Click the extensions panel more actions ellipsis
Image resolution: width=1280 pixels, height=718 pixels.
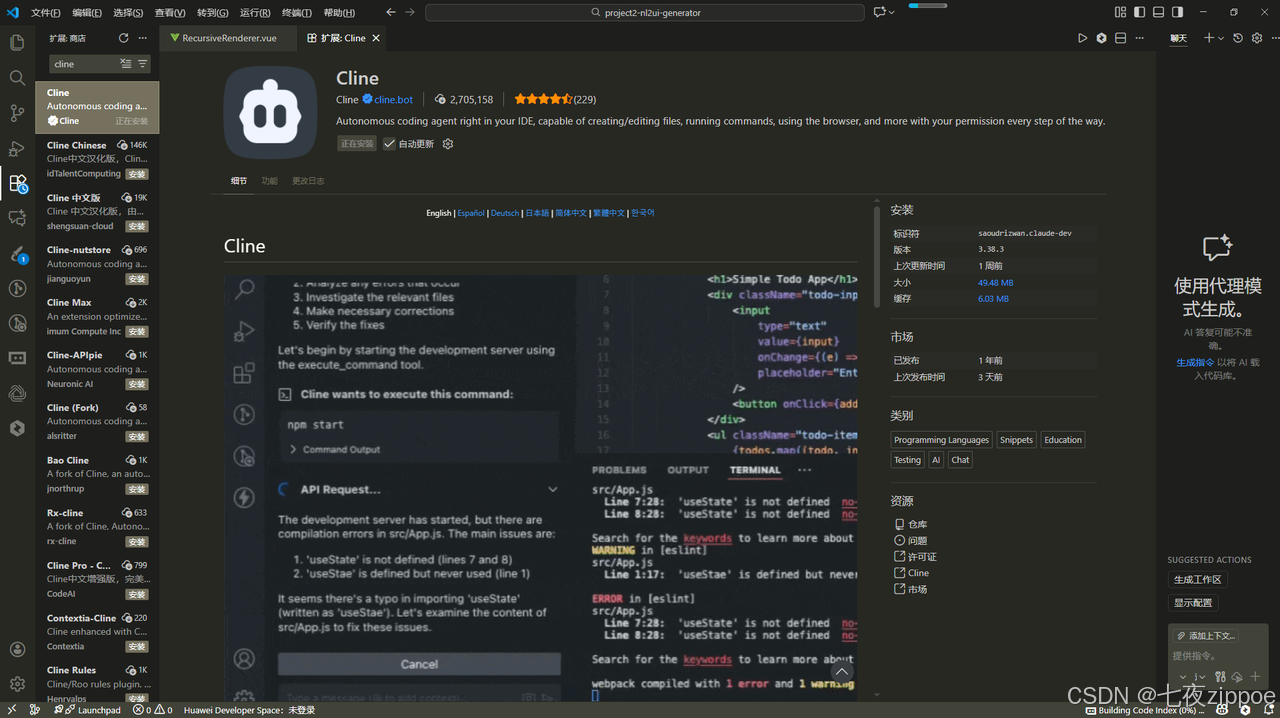143,38
